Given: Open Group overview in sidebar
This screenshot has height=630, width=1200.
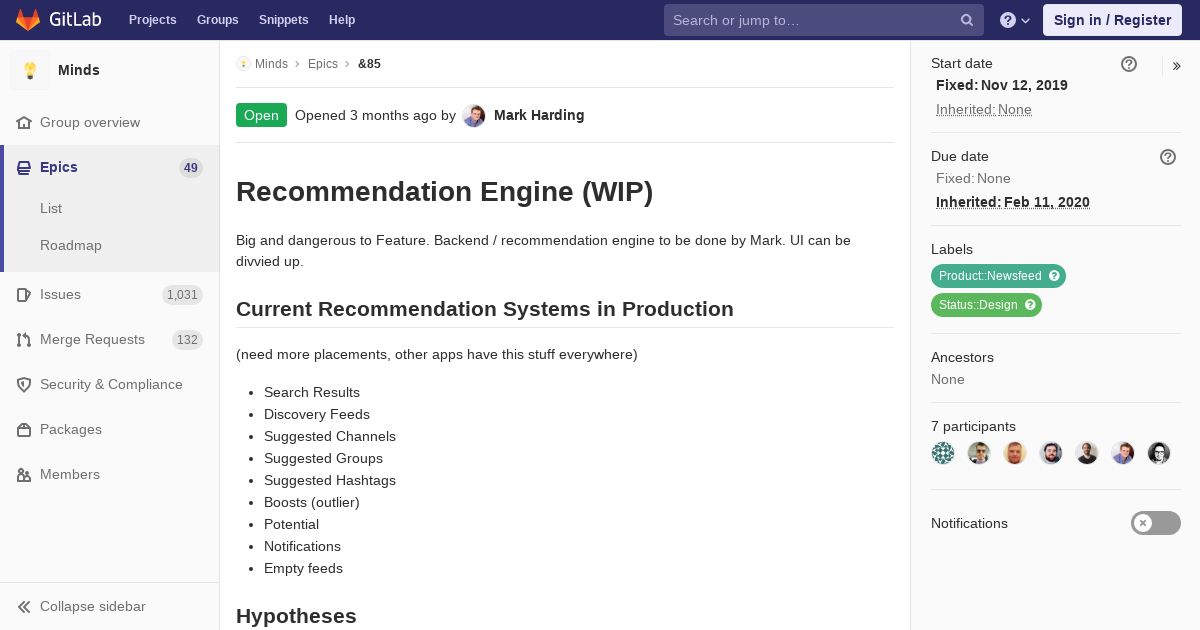Looking at the screenshot, I should [90, 122].
